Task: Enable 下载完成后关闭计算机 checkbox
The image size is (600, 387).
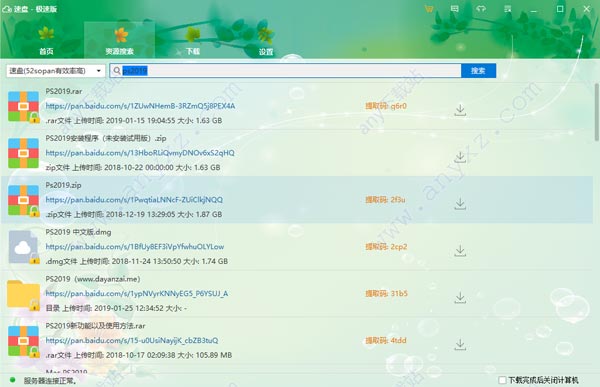Action: click(502, 380)
